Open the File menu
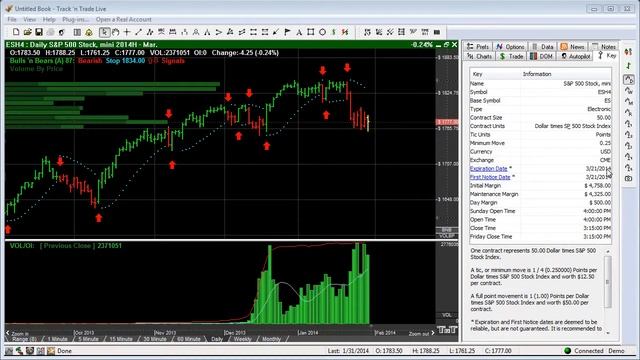Image resolution: width=640 pixels, height=360 pixels. click(12, 20)
